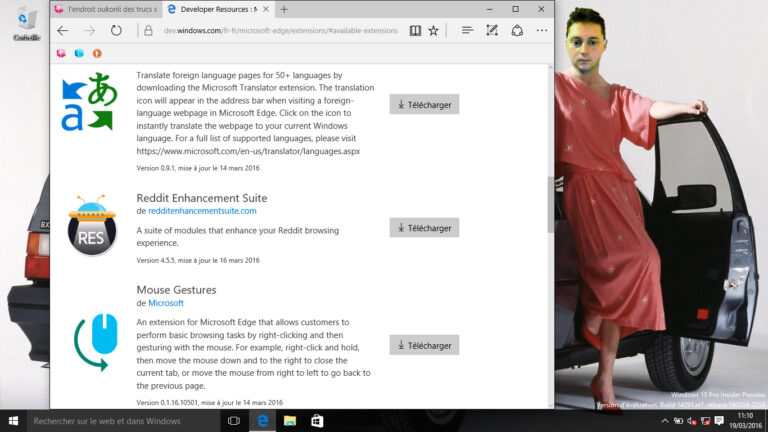Download the Microsoft Translator extension
This screenshot has height=432, width=768.
[x=424, y=104]
